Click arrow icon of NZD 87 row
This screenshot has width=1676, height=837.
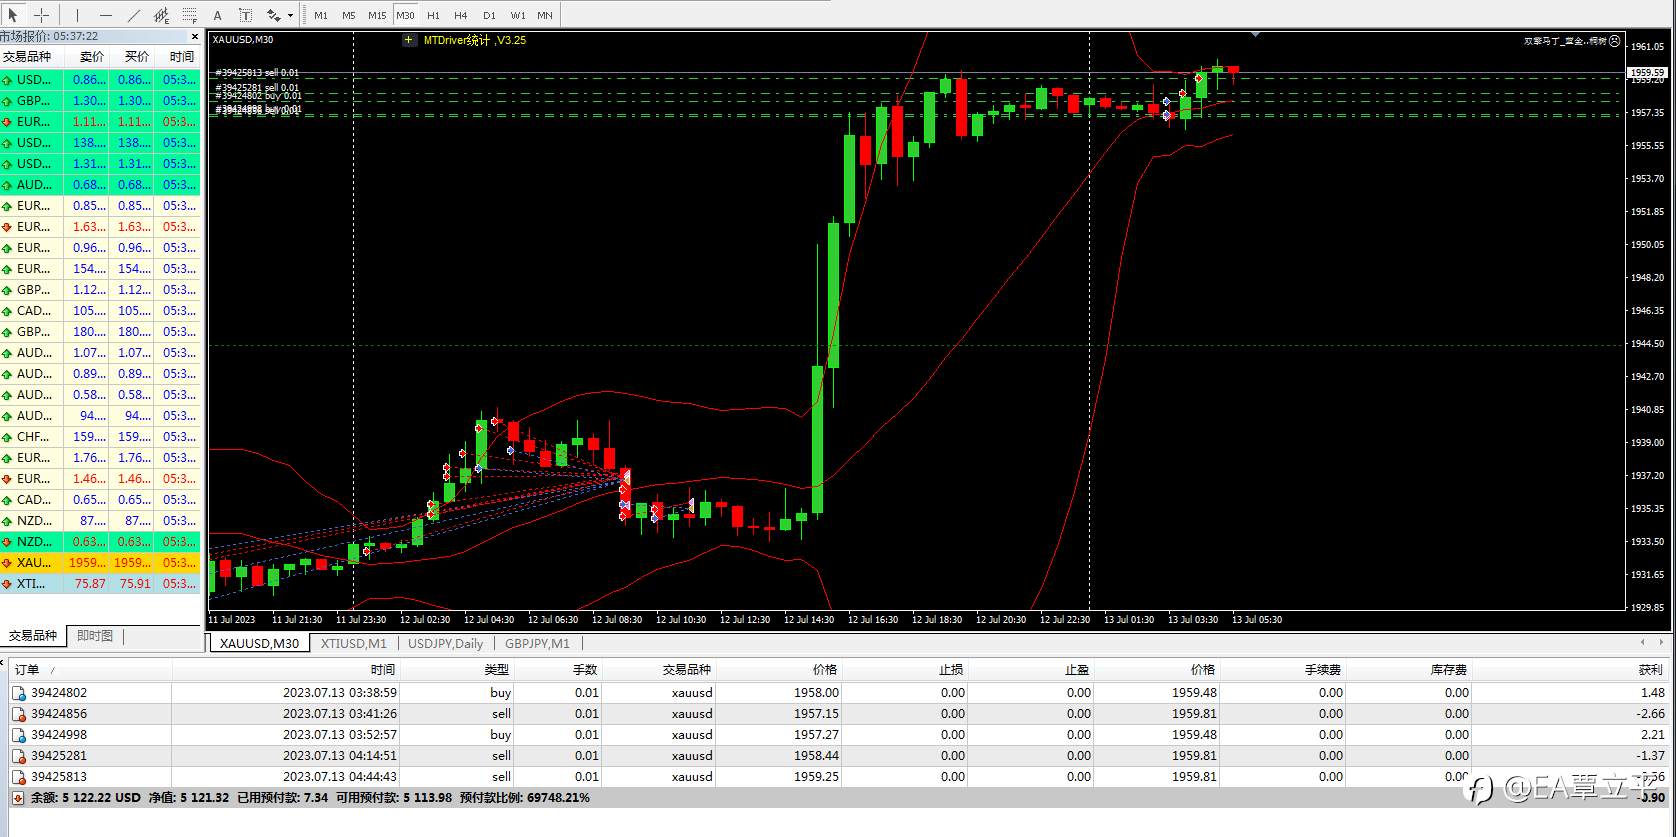7,521
